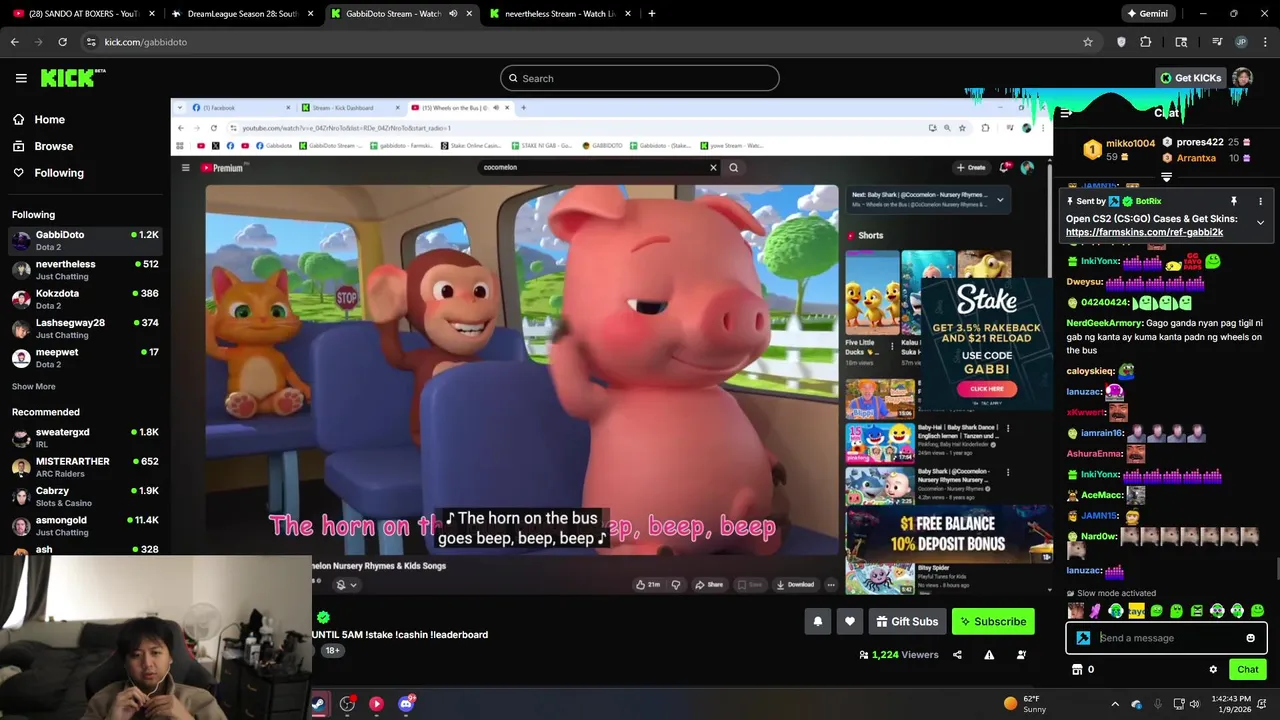Click Gift Subs button

pos(907,621)
